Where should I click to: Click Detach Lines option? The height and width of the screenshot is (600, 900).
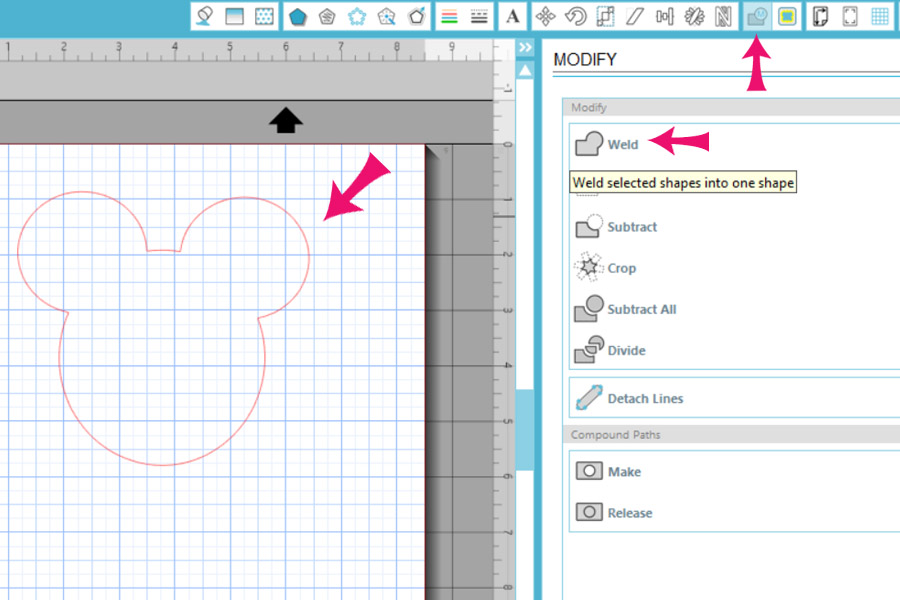pyautogui.click(x=629, y=398)
